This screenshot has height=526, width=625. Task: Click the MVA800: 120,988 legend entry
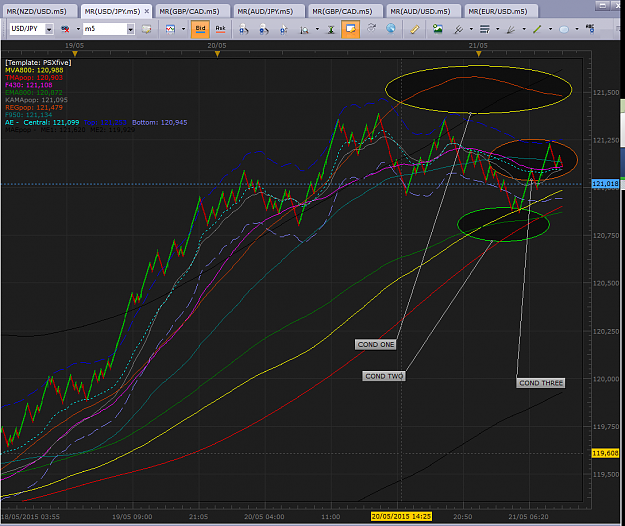[34, 70]
